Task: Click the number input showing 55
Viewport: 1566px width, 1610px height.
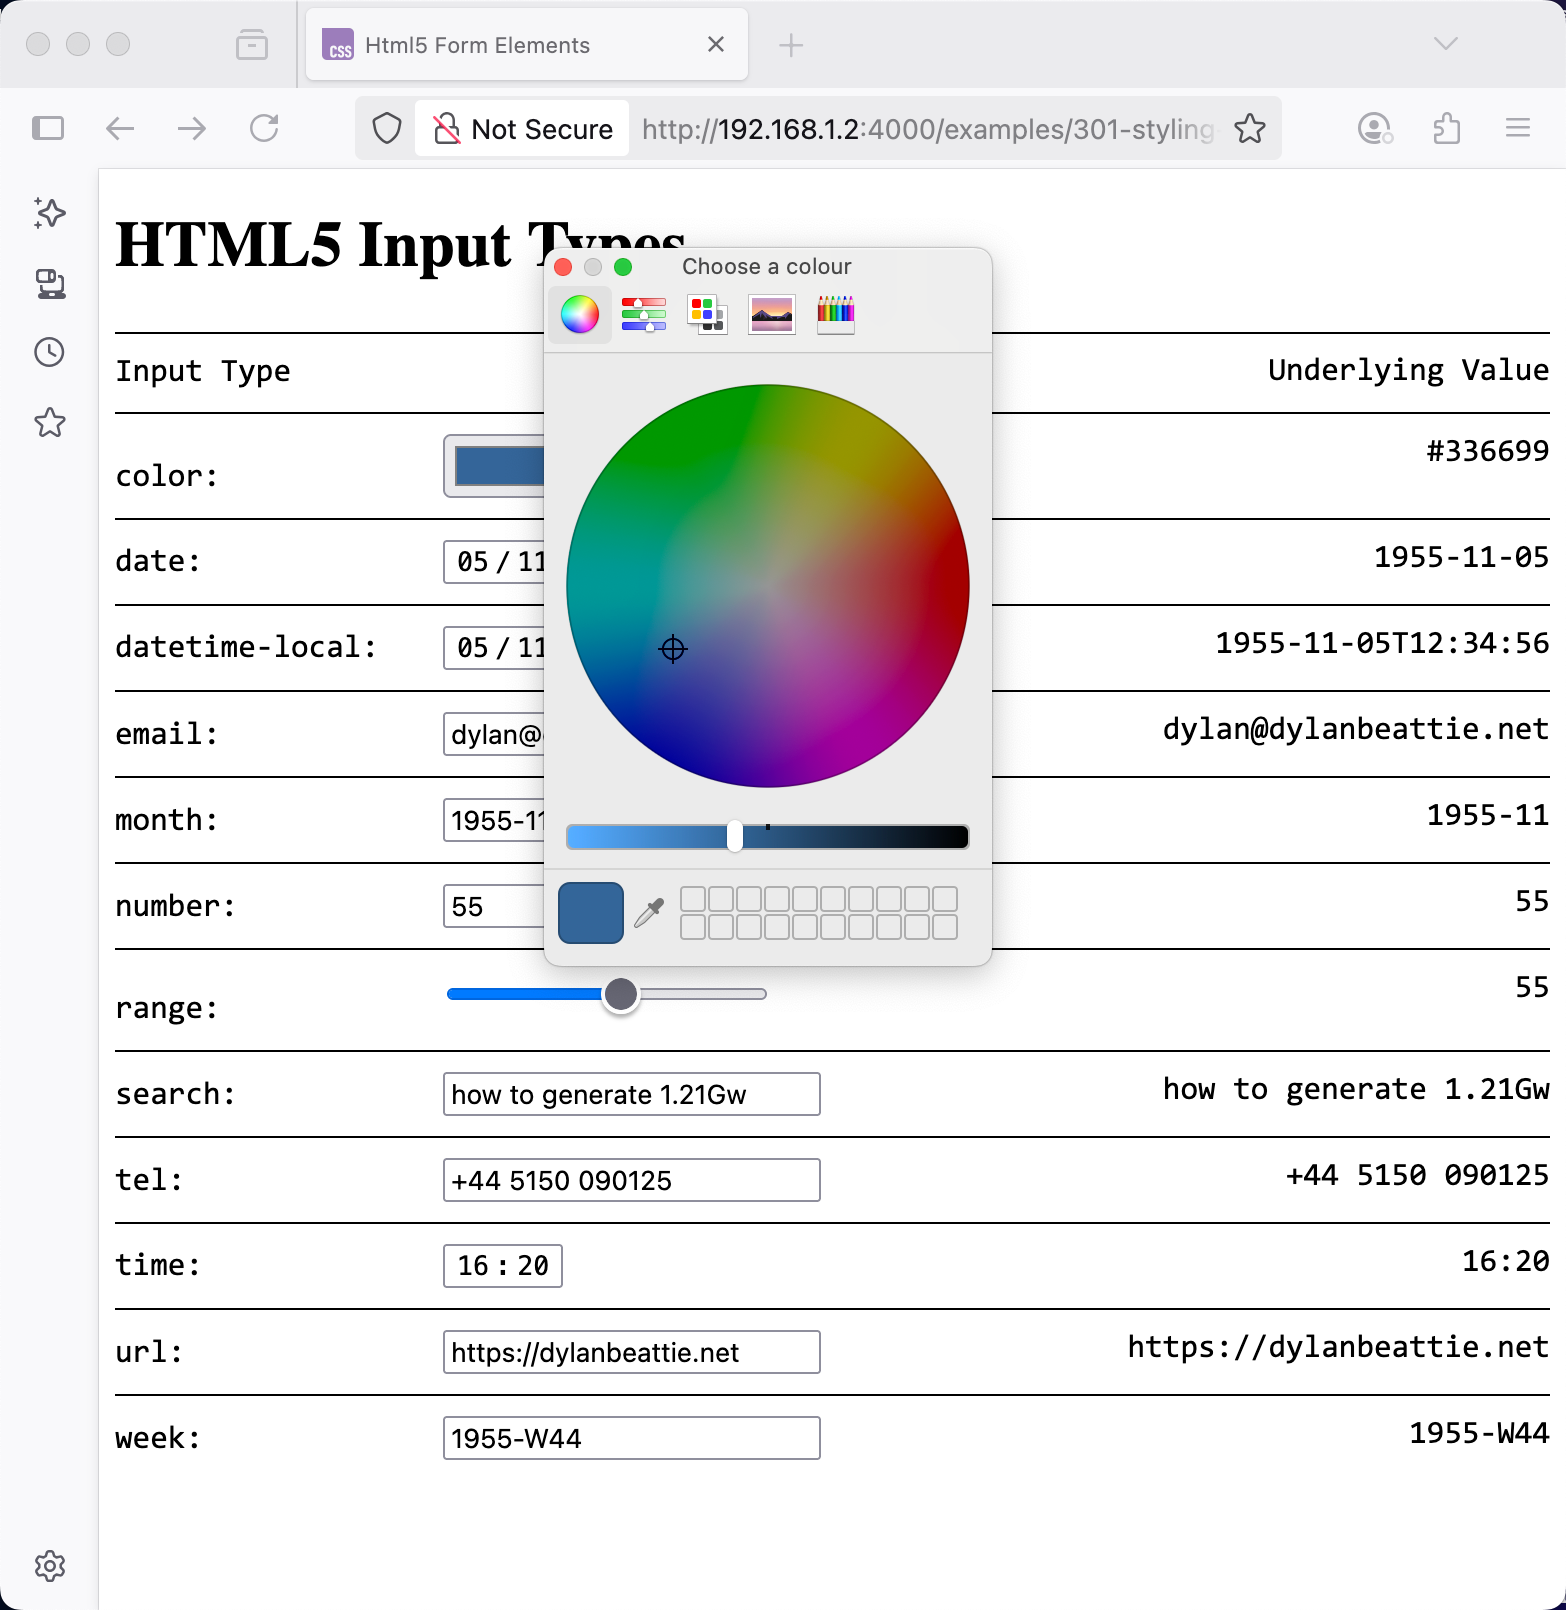Action: click(x=494, y=906)
